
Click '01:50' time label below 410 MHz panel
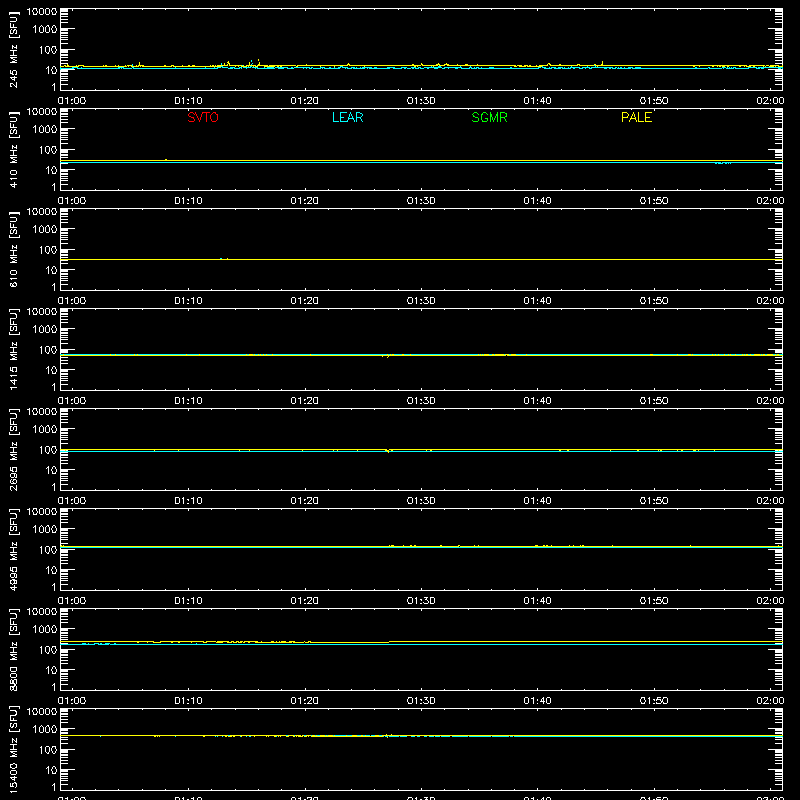(x=654, y=201)
